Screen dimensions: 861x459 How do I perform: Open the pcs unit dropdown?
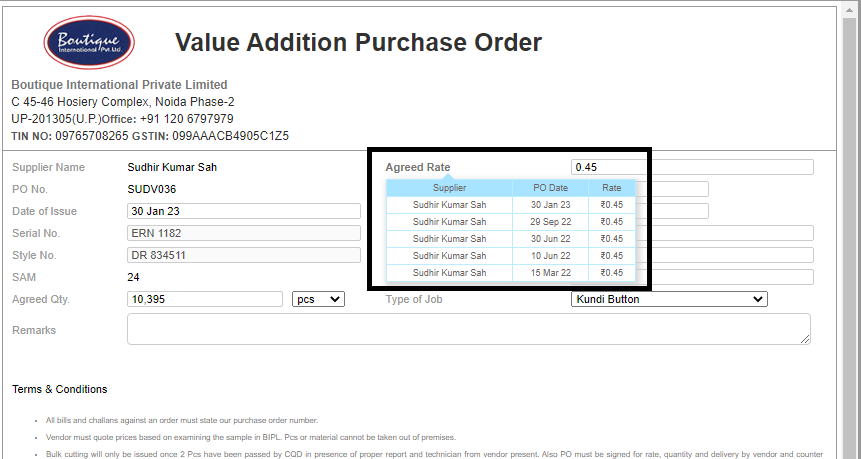[318, 299]
